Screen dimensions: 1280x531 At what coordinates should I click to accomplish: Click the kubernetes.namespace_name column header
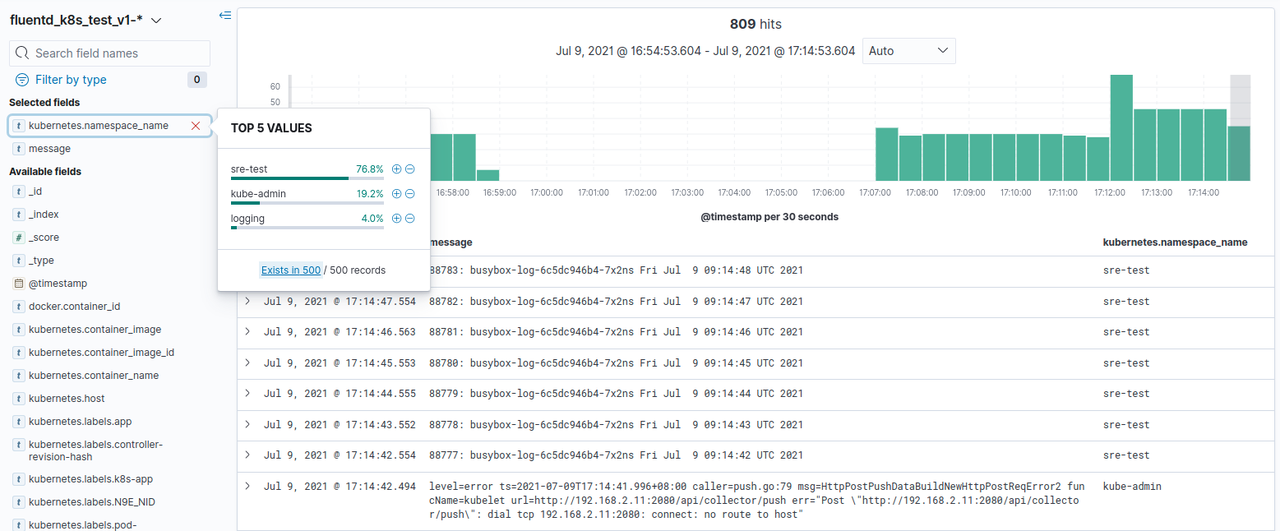tap(1174, 242)
